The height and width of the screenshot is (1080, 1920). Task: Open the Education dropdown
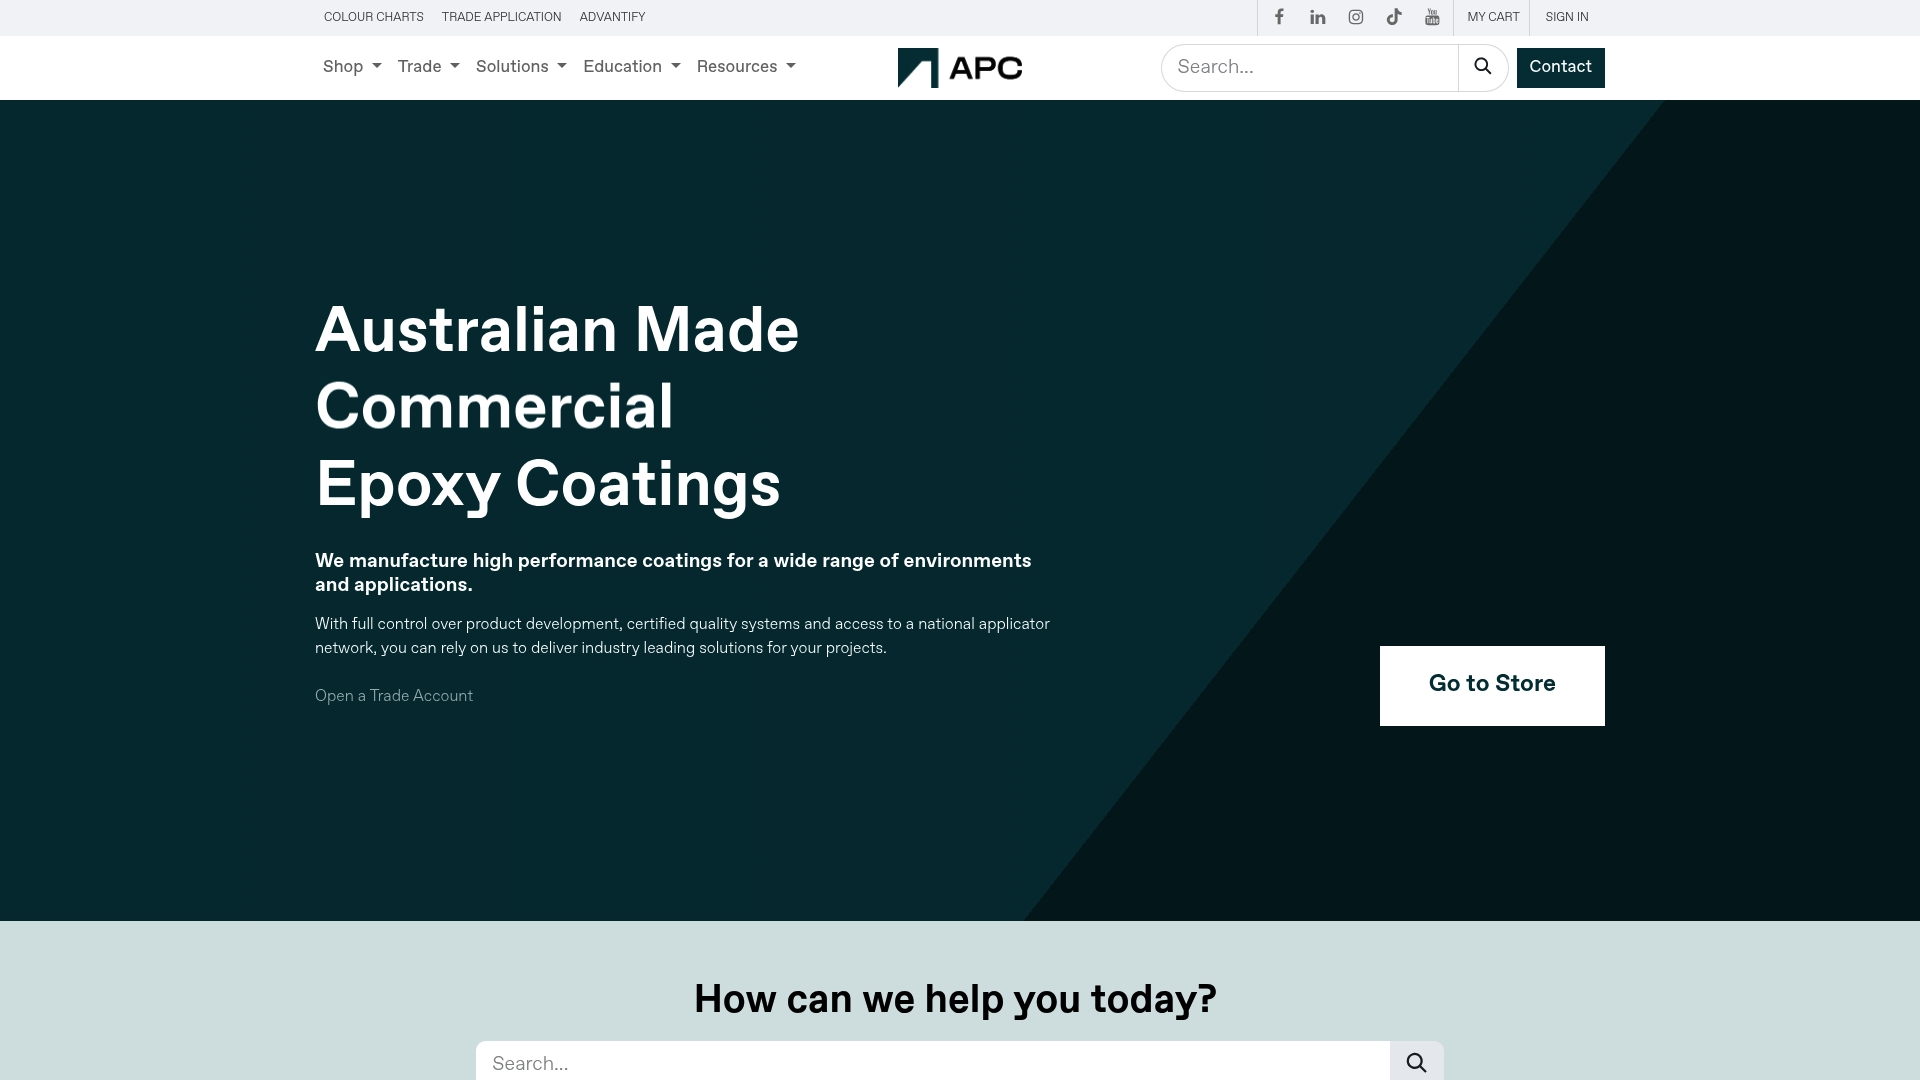click(x=631, y=67)
